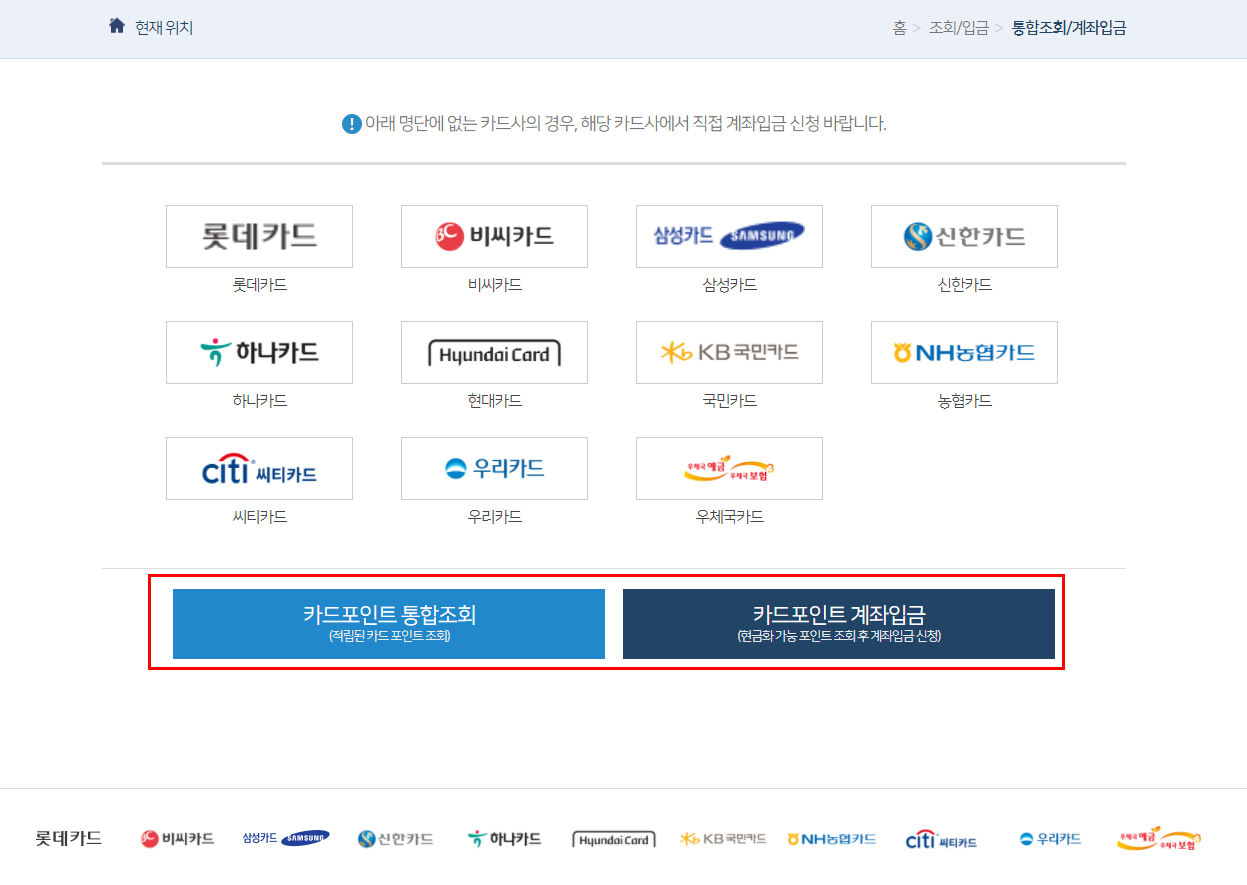Select the 신한카드 logo card
The height and width of the screenshot is (885, 1247).
coord(964,236)
